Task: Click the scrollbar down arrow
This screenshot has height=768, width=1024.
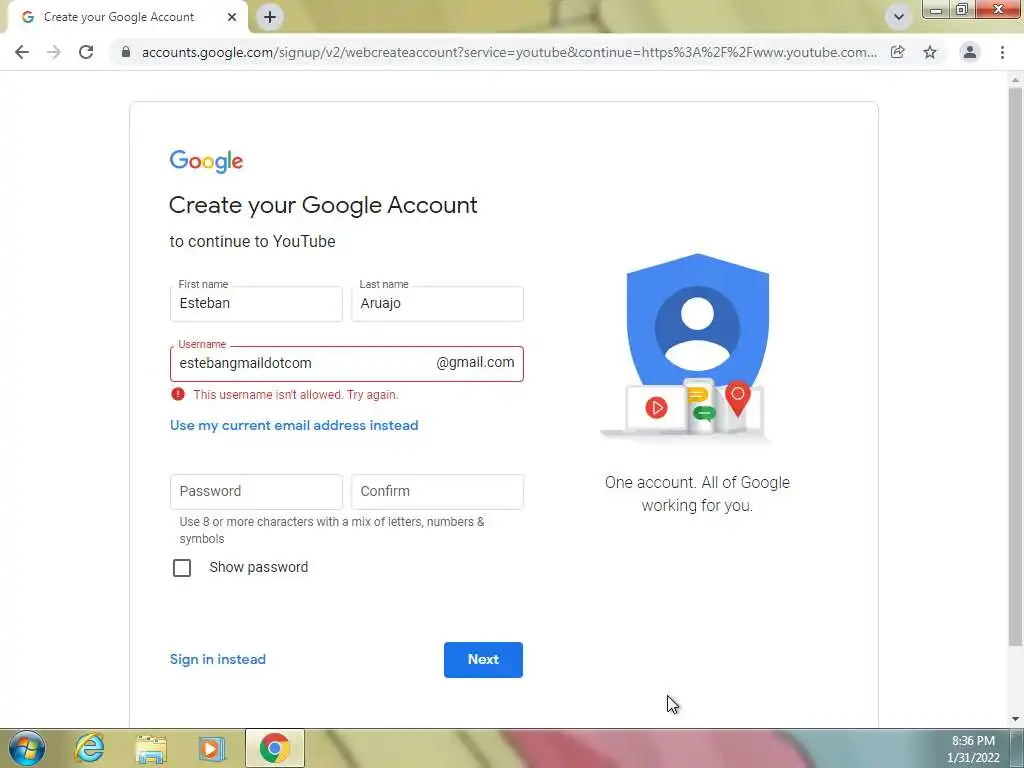Action: [x=1016, y=719]
